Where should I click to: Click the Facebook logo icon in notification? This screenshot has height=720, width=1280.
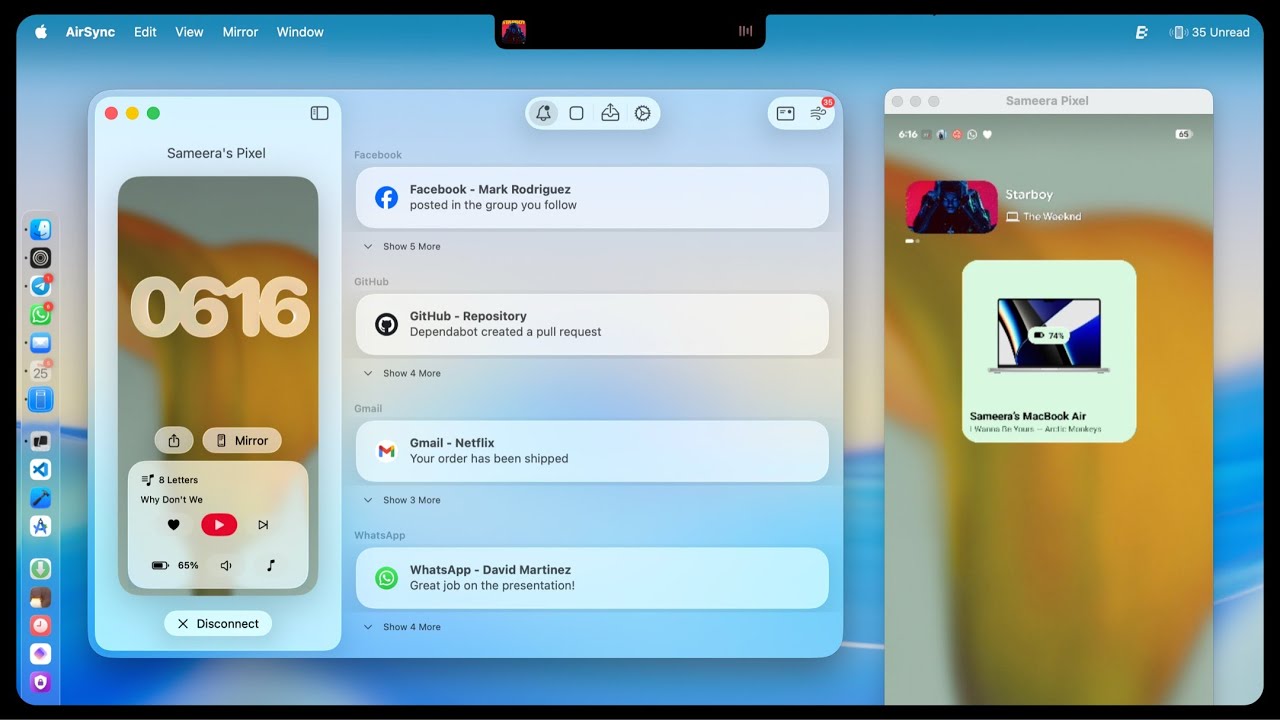click(x=386, y=197)
